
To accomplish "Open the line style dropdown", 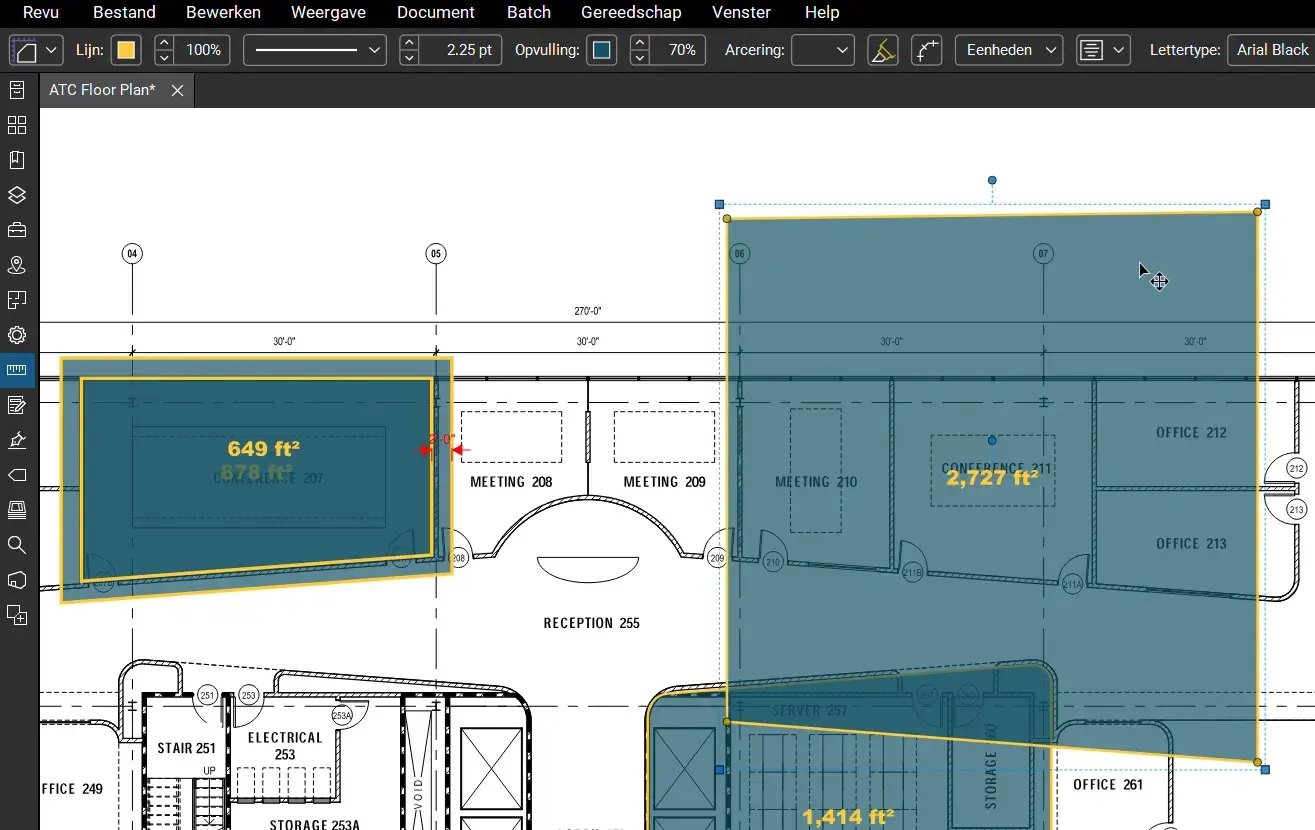I will [315, 50].
